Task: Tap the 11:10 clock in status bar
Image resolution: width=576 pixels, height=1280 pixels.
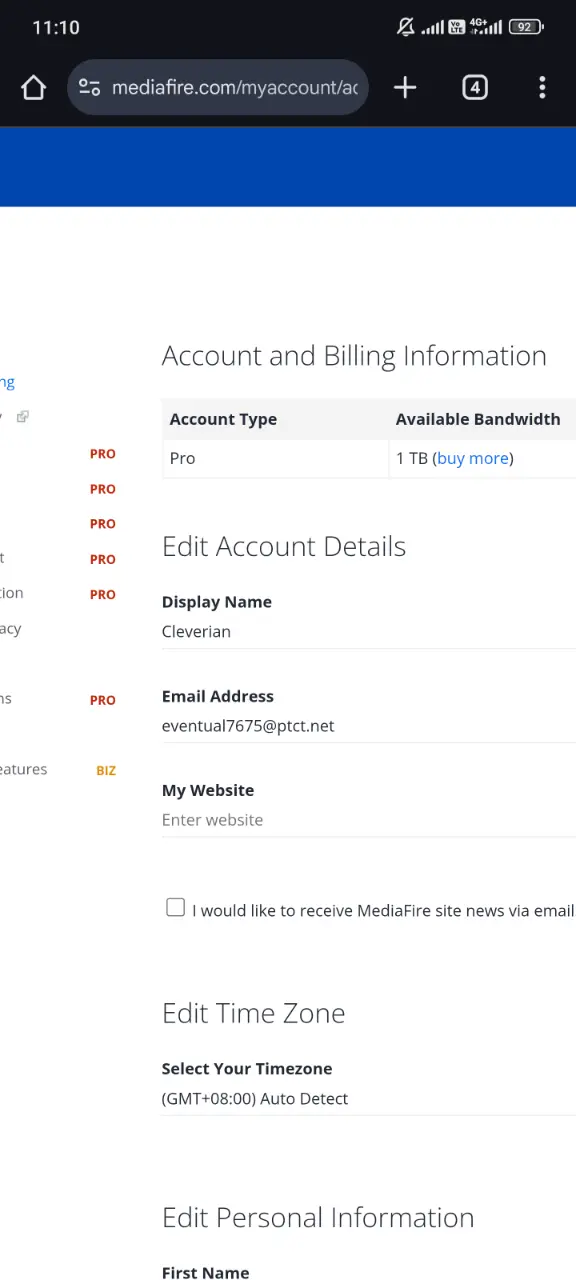Action: tap(56, 27)
